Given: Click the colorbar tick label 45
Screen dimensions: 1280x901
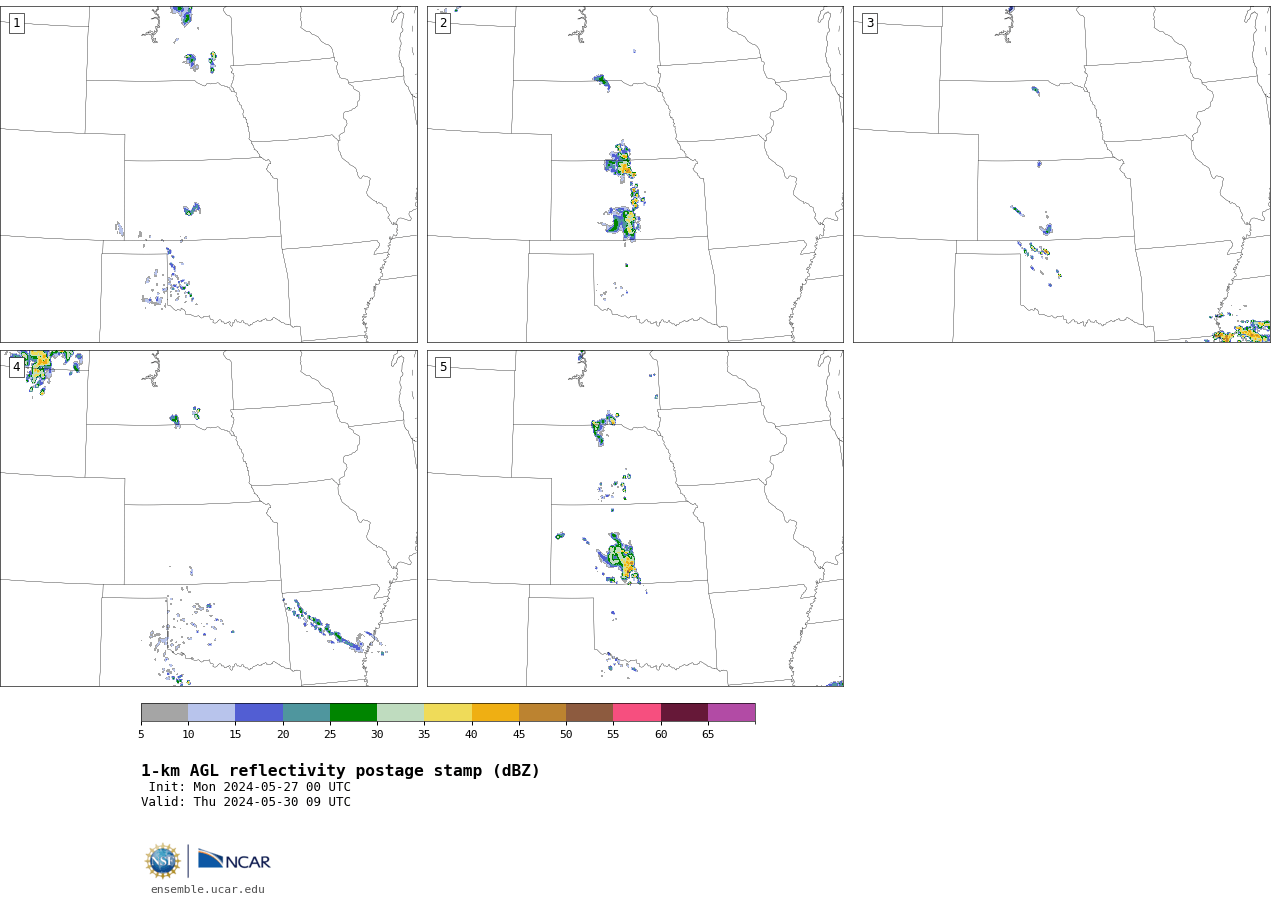Looking at the screenshot, I should 519,735.
